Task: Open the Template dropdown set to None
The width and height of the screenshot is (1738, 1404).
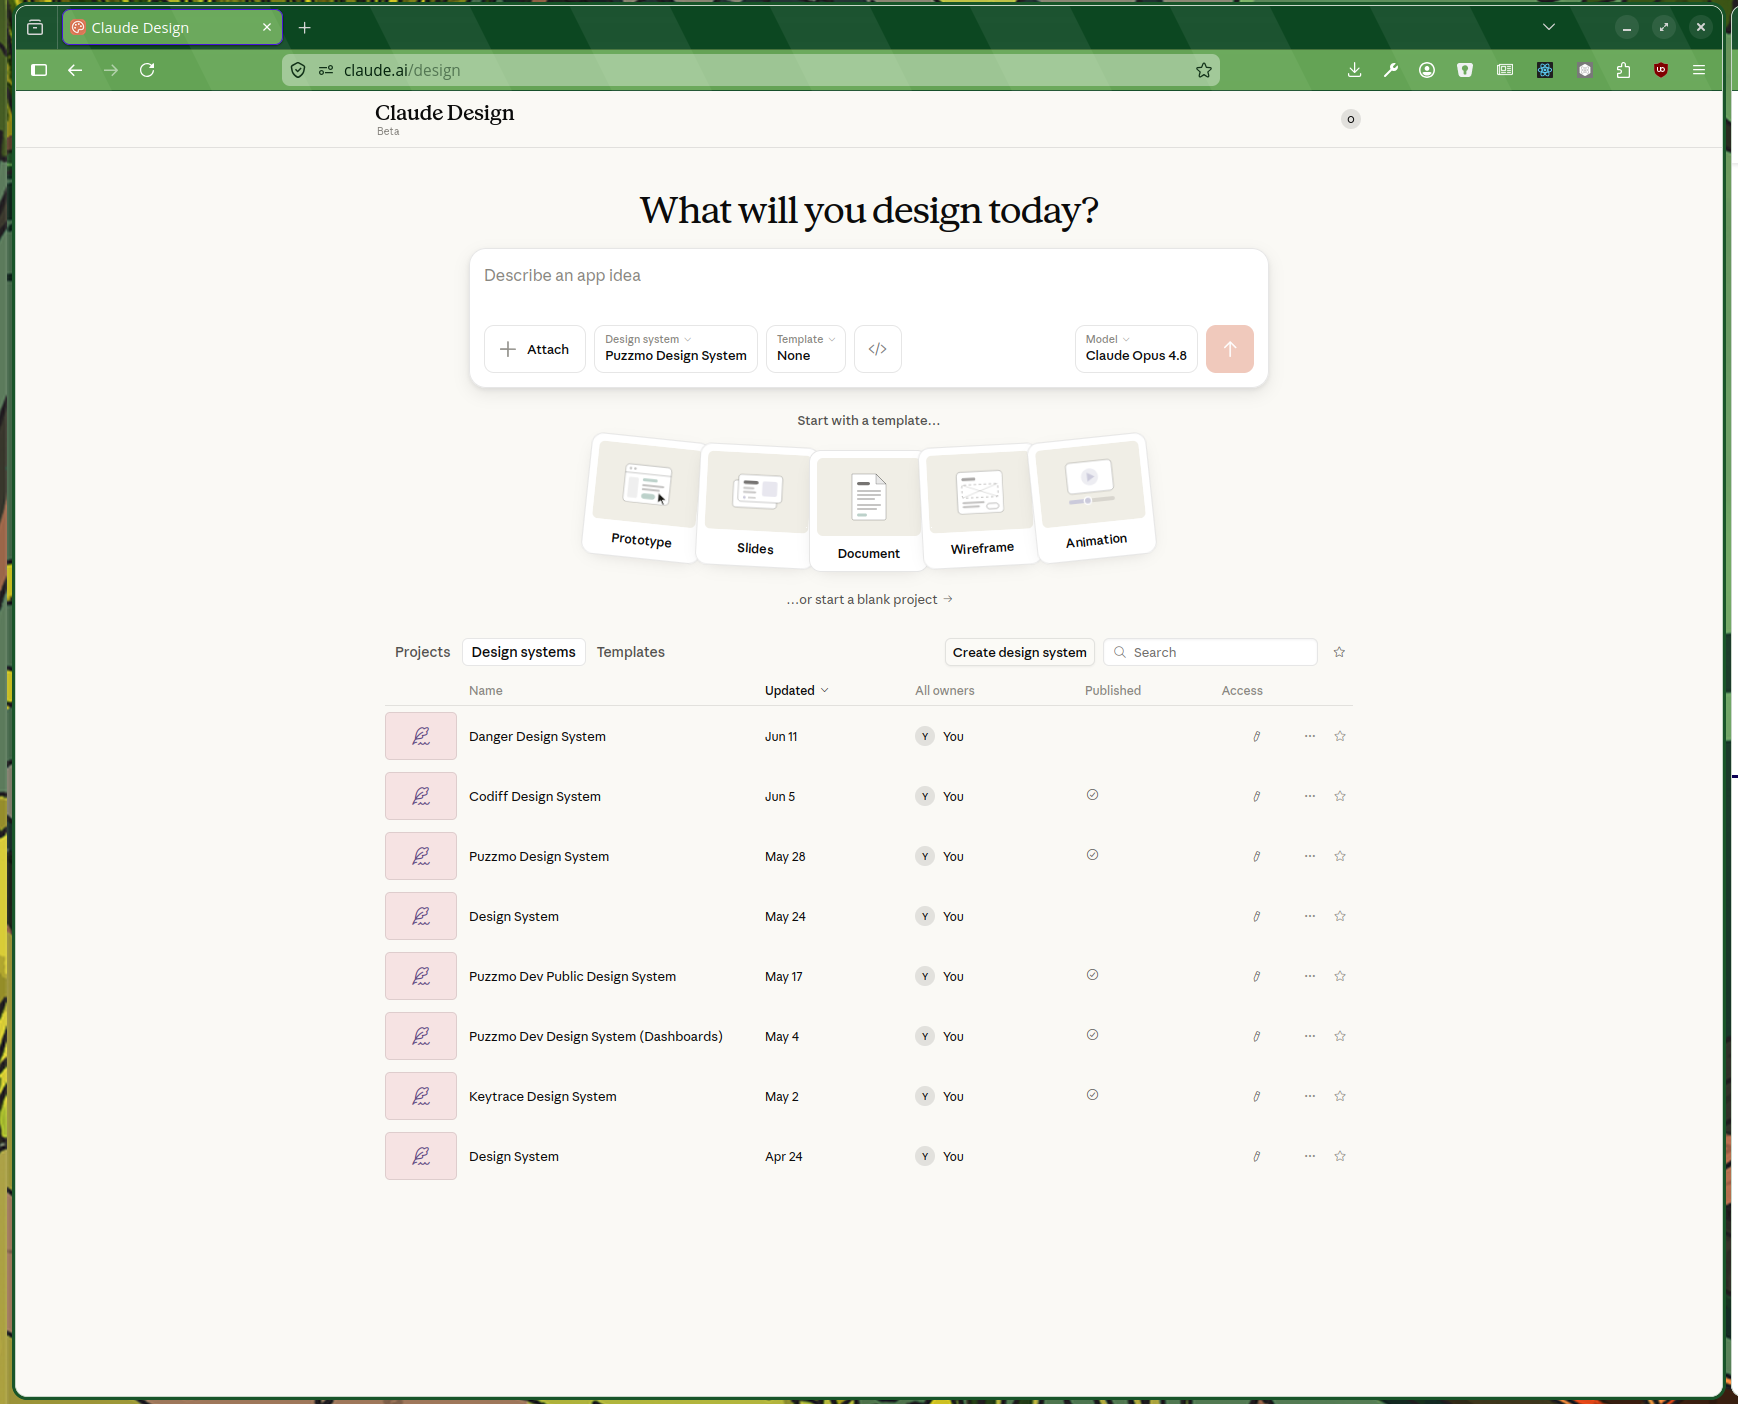Action: [x=806, y=349]
